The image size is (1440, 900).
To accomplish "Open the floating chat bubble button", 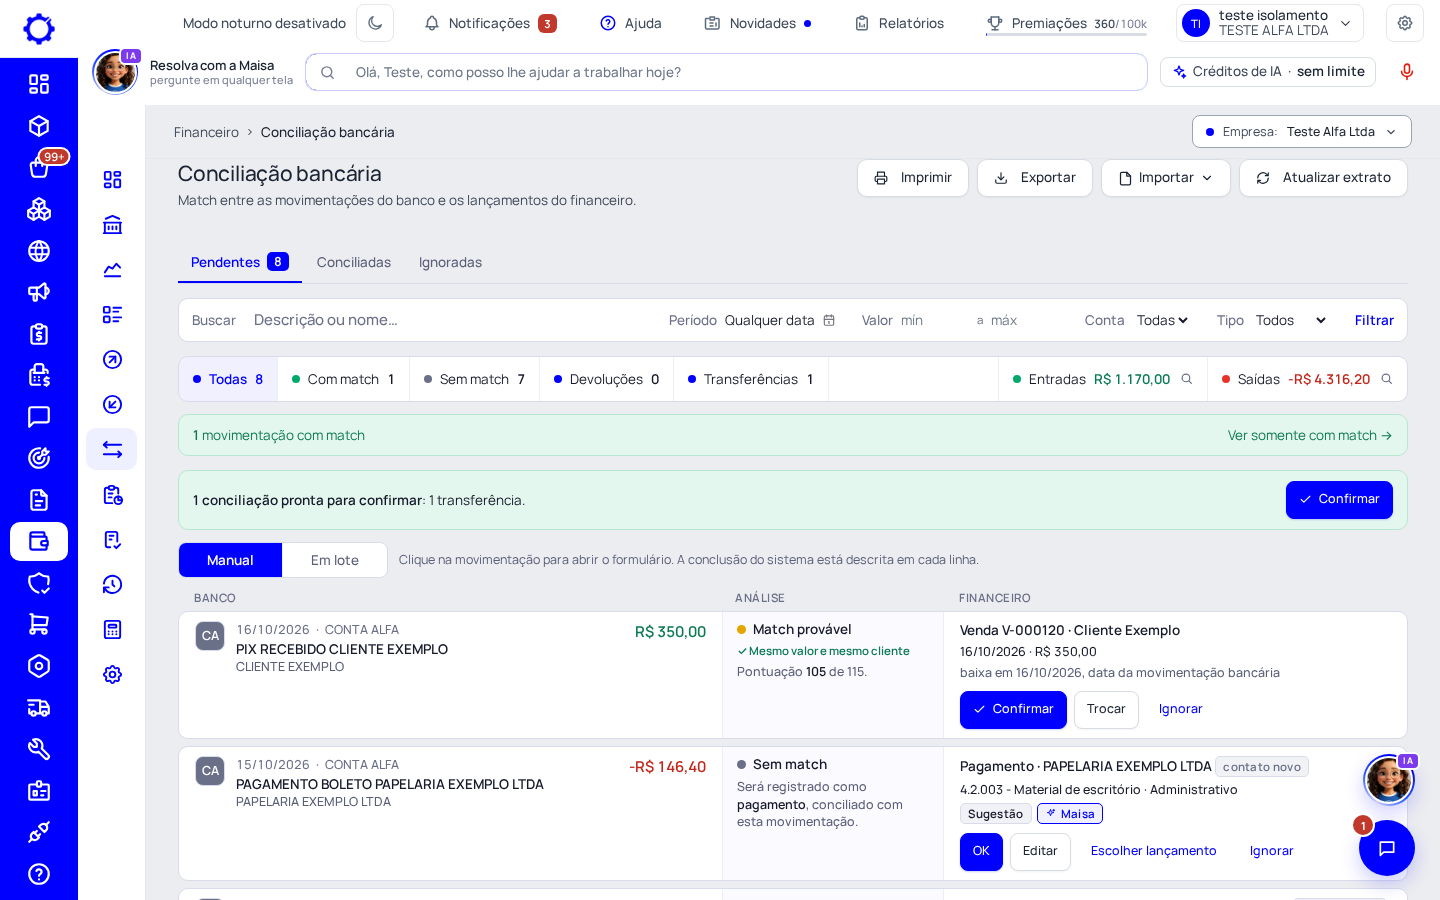I will 1387,848.
